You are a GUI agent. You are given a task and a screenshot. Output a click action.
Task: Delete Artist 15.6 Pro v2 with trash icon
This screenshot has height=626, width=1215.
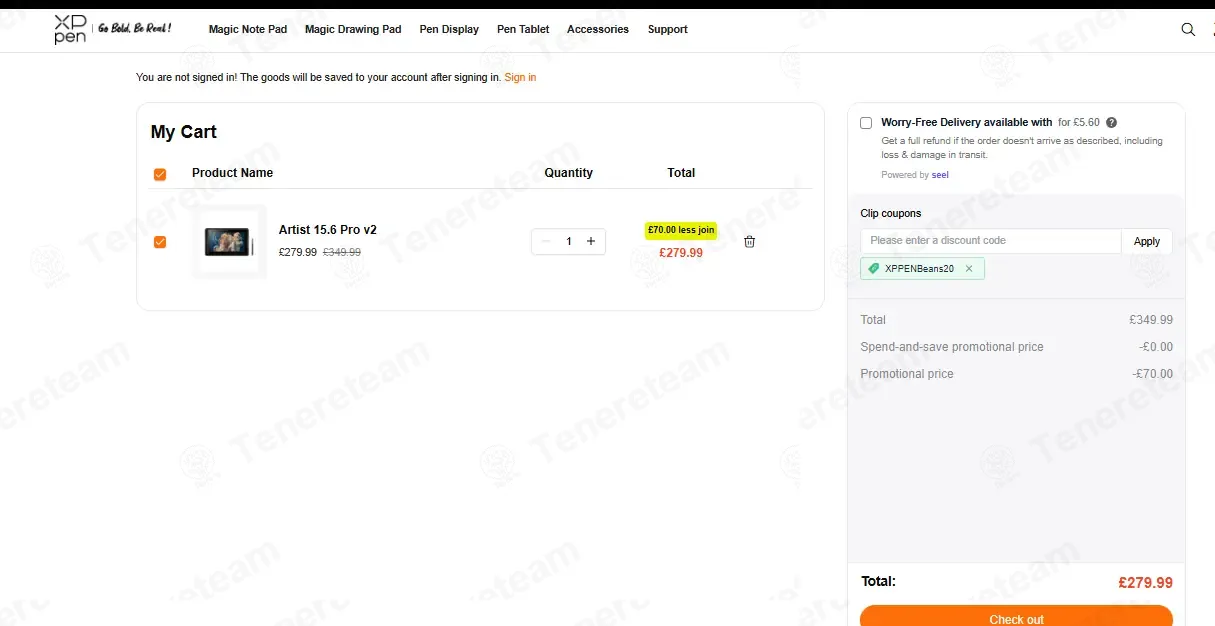coord(750,242)
